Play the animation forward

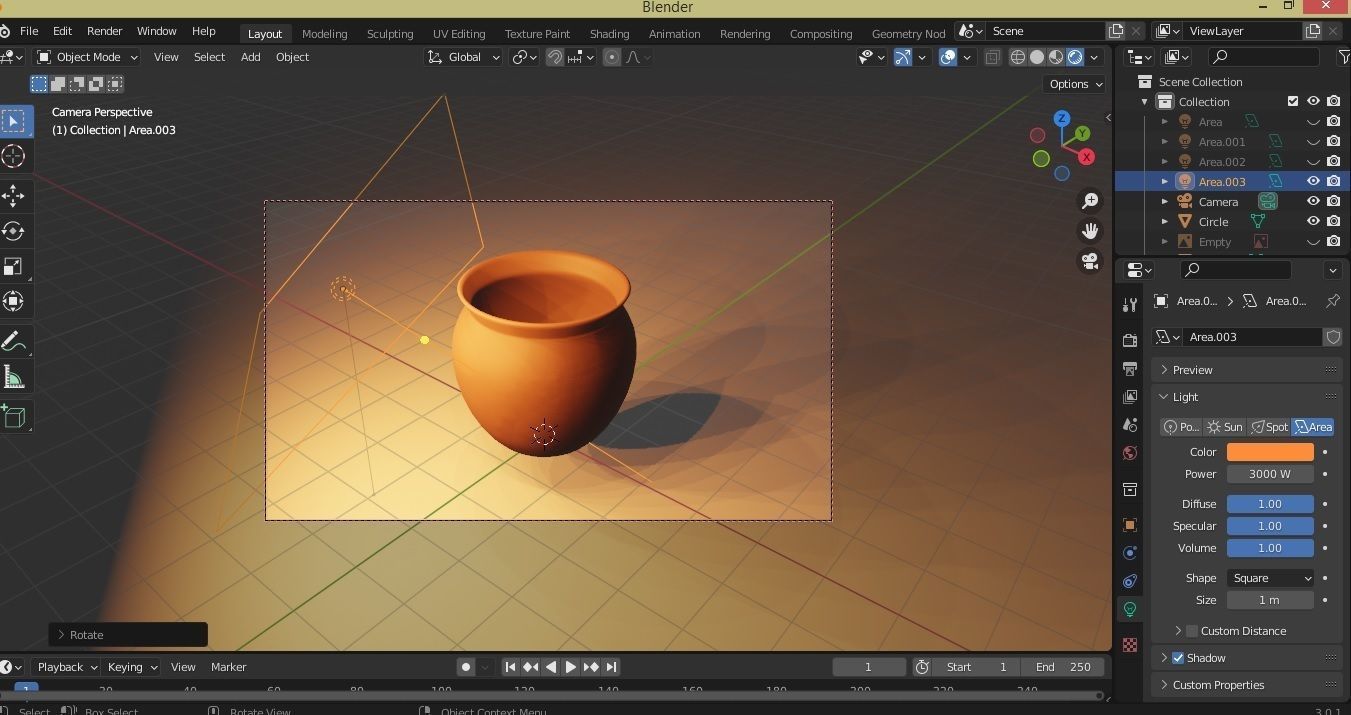[571, 667]
